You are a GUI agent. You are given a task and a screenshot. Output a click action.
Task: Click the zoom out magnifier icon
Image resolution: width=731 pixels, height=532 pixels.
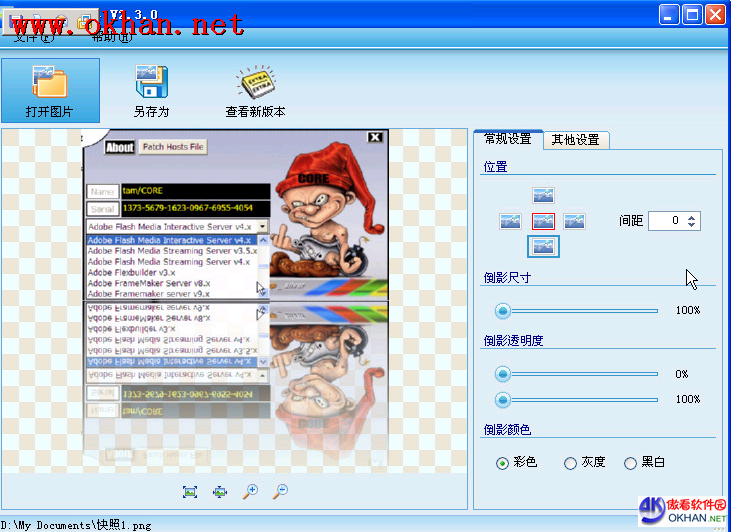(280, 491)
